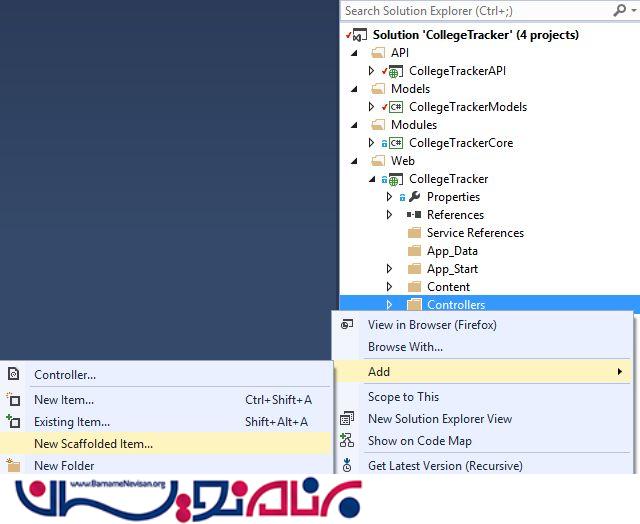Screen dimensions: 640x524
Task: Open the search options dropdown arrow
Action: pyautogui.click(x=633, y=11)
